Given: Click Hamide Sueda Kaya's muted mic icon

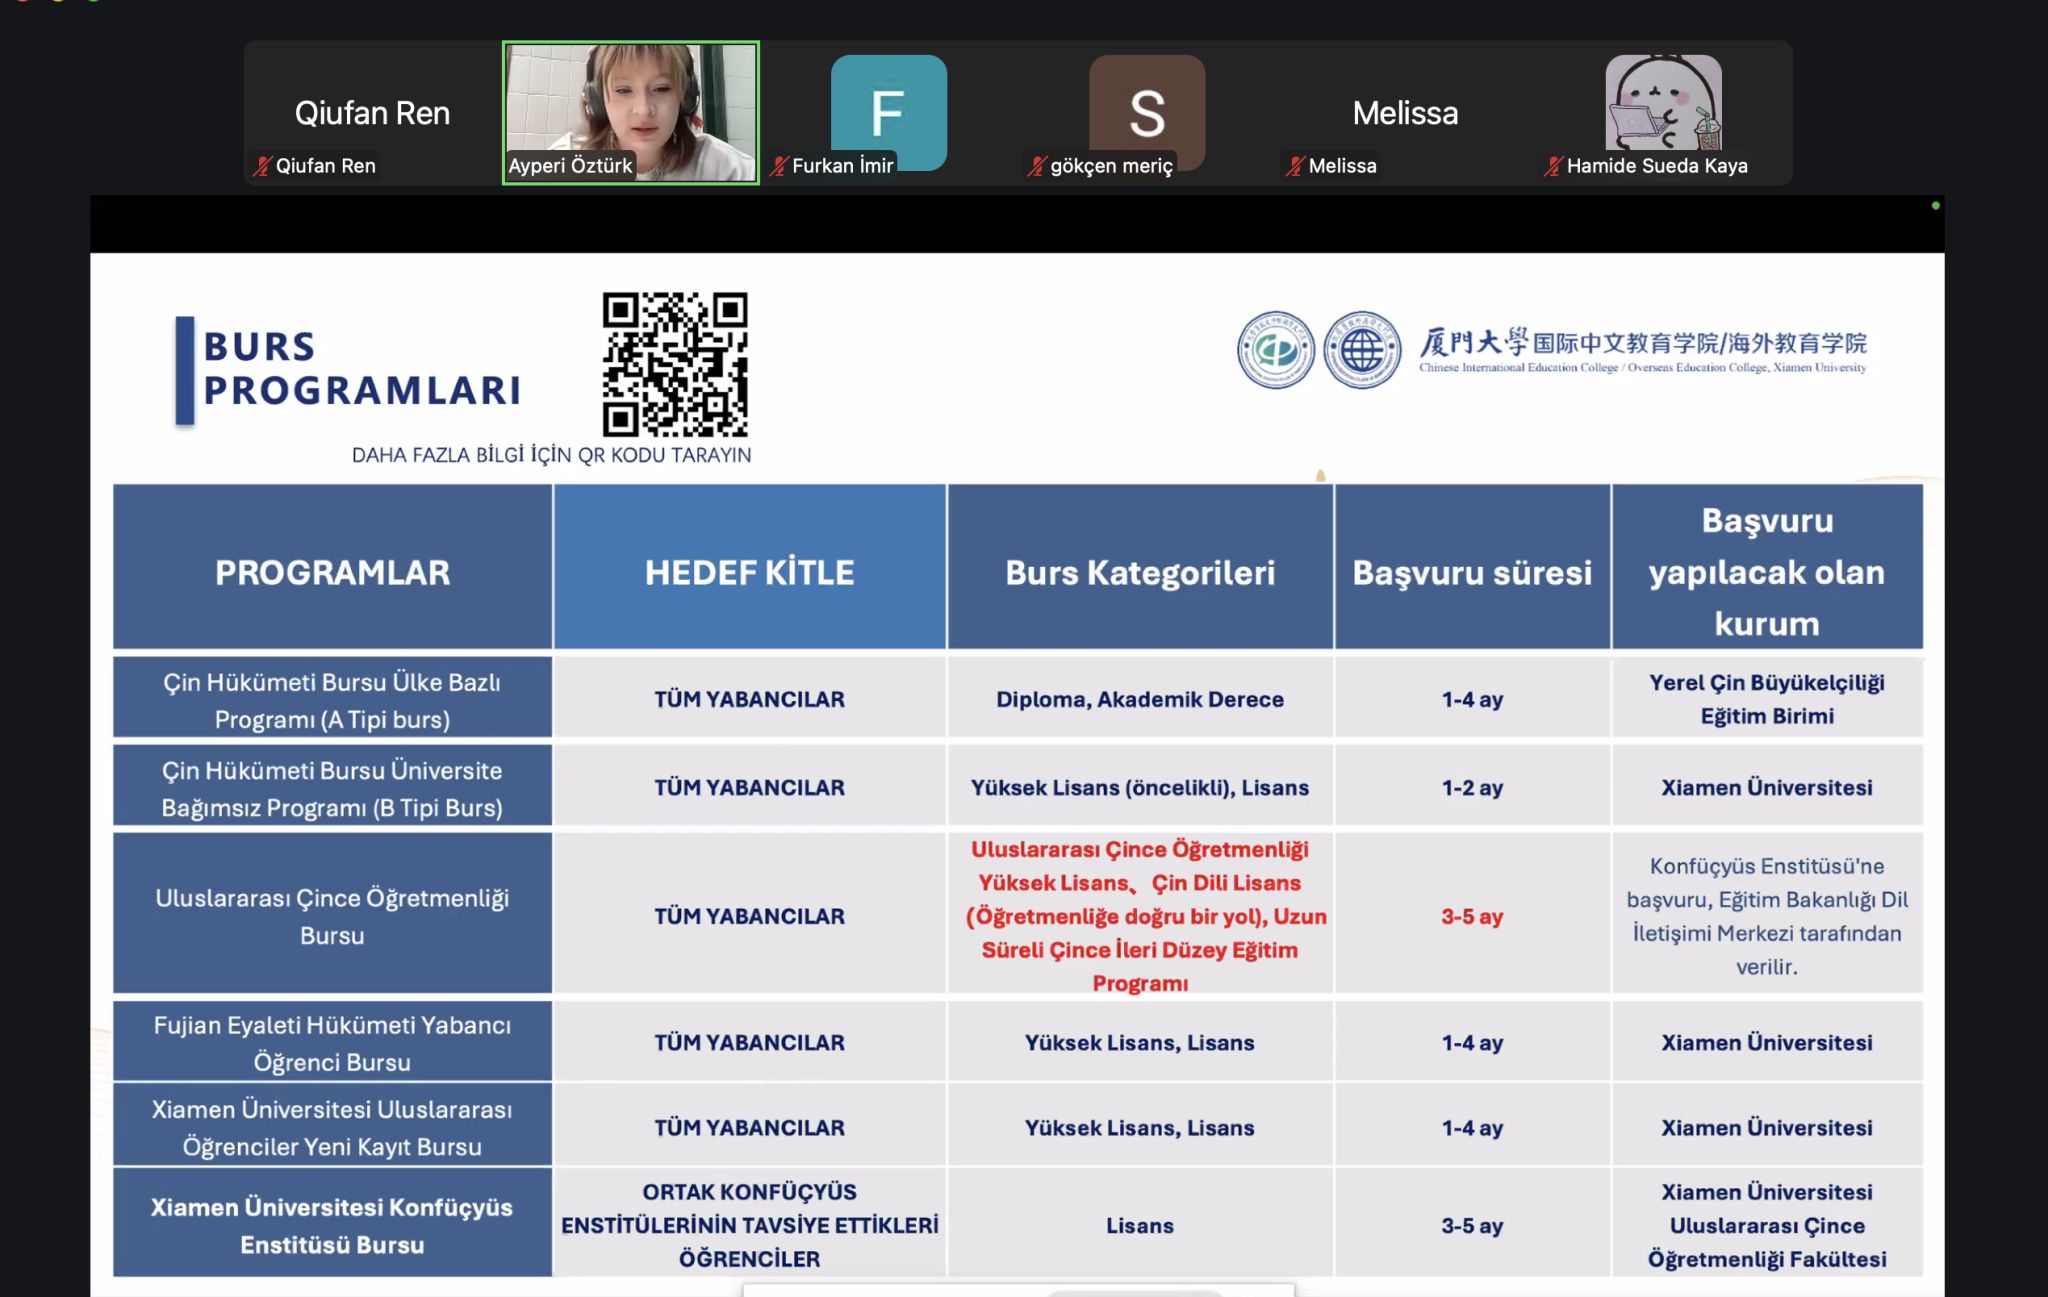Looking at the screenshot, I should coord(1552,166).
